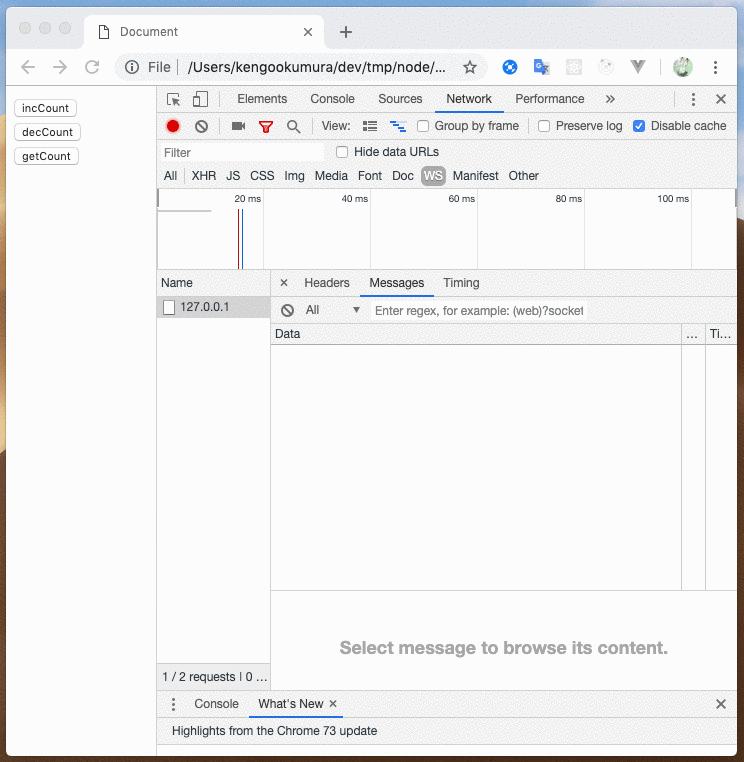The image size is (744, 762).
Task: Filter requests by WS type
Action: (433, 176)
